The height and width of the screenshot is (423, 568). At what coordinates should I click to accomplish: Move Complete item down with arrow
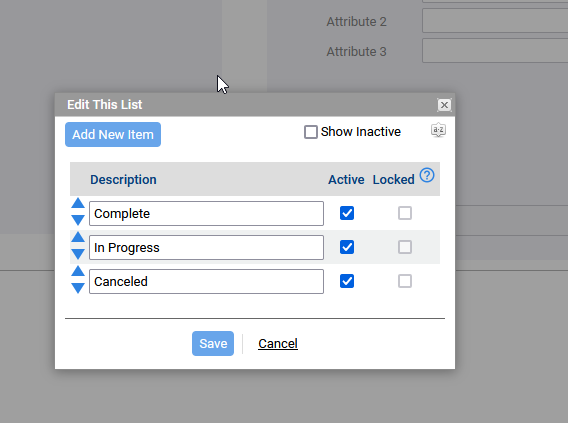78,220
